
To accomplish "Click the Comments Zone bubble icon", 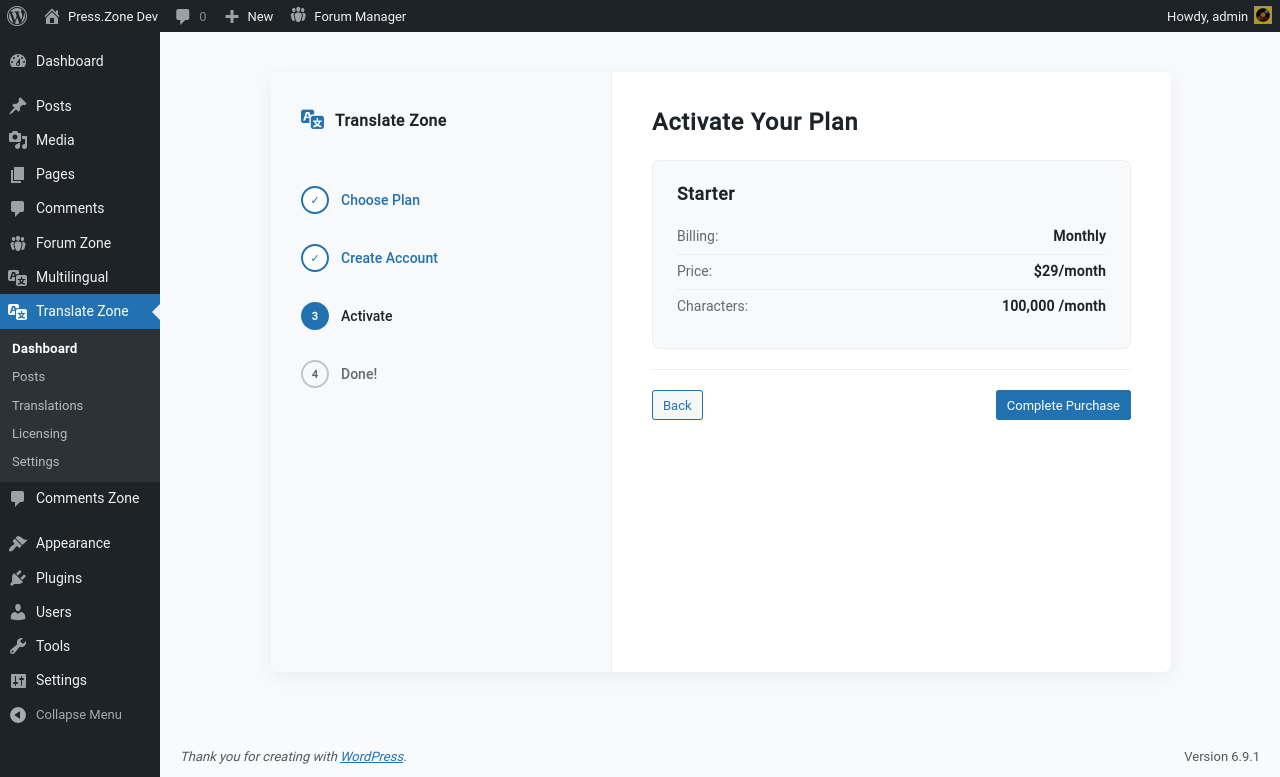I will [18, 498].
